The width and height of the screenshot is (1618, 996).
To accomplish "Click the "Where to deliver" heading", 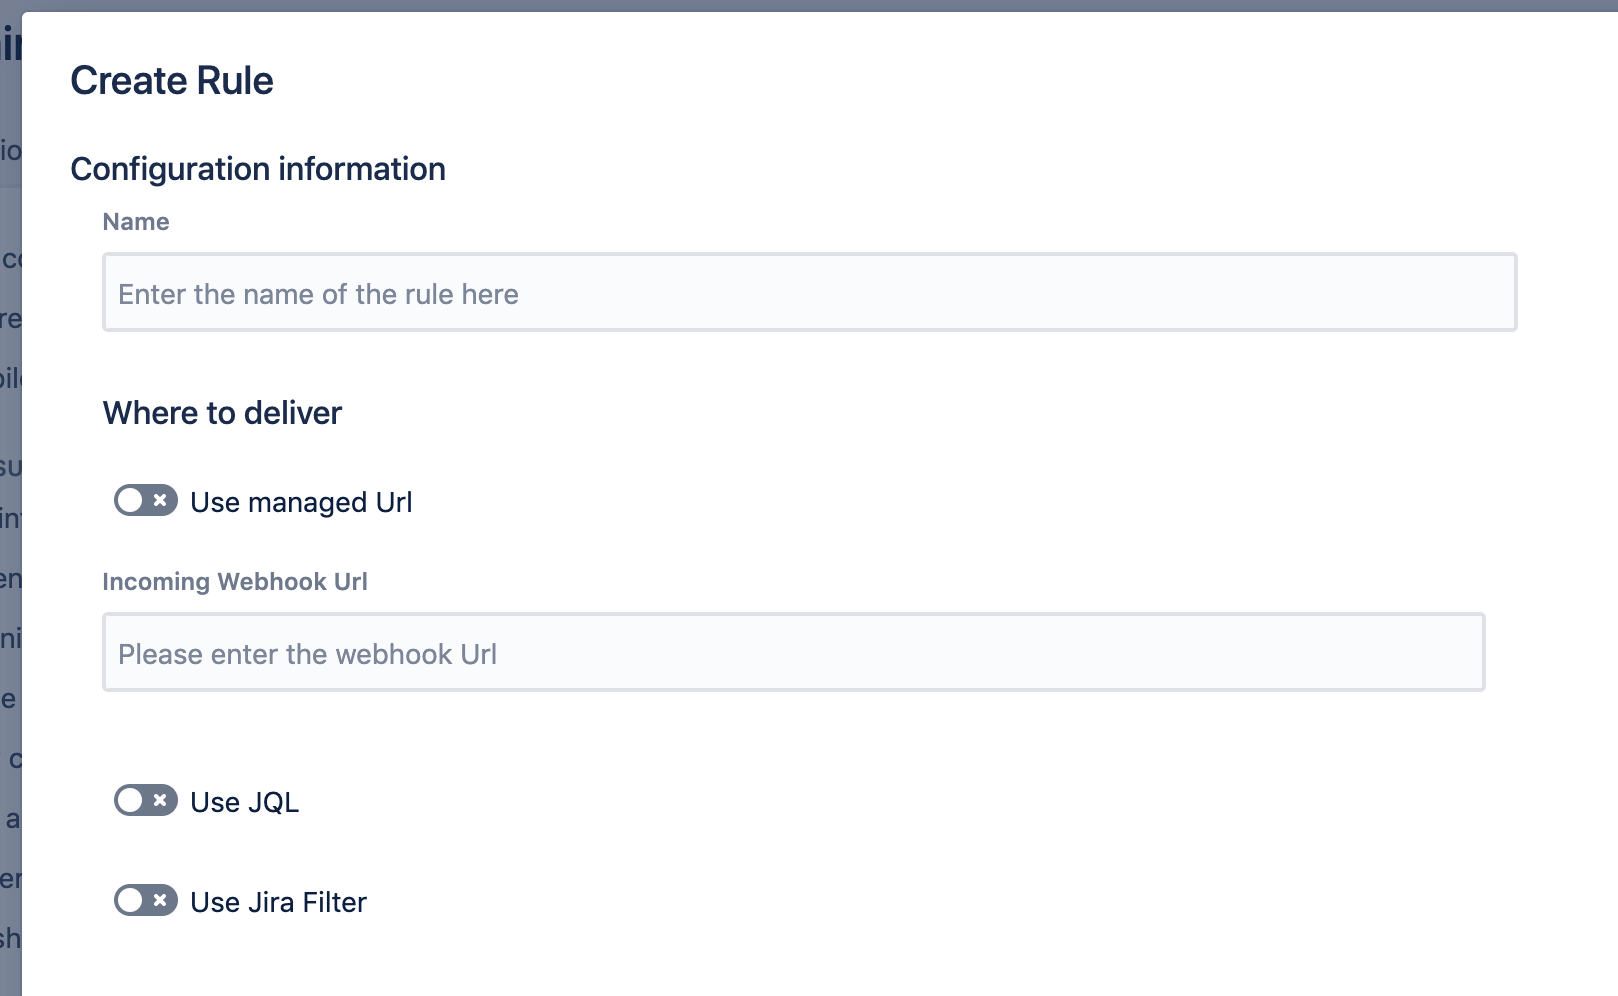I will click(x=222, y=413).
